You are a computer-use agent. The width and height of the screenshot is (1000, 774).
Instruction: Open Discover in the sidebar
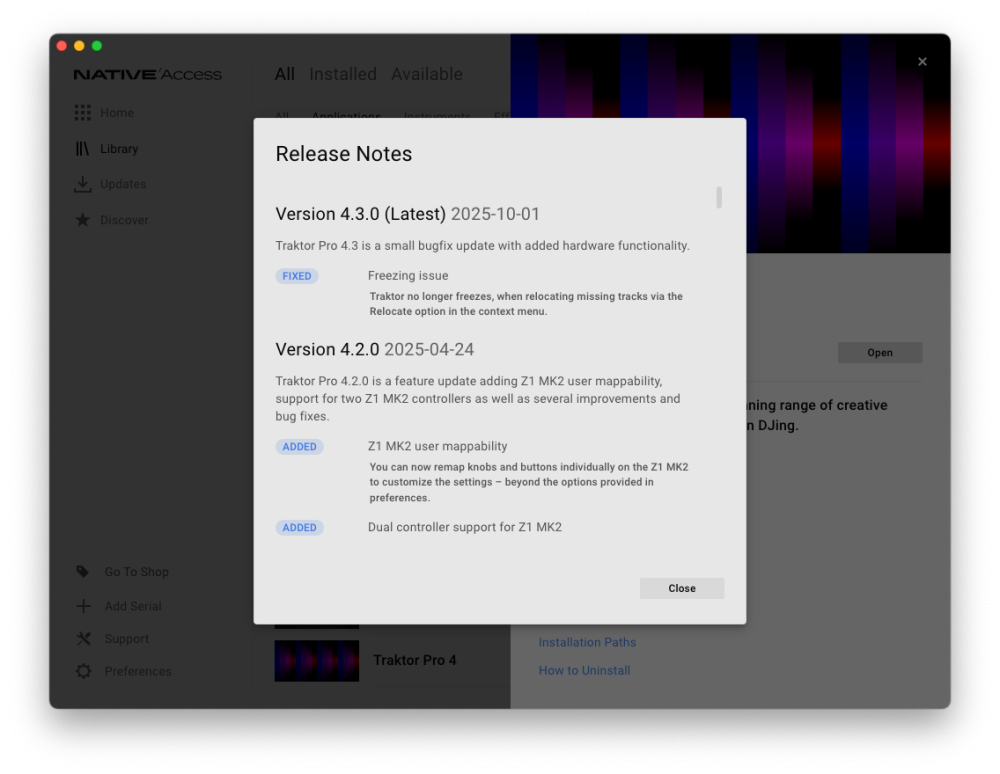124,220
